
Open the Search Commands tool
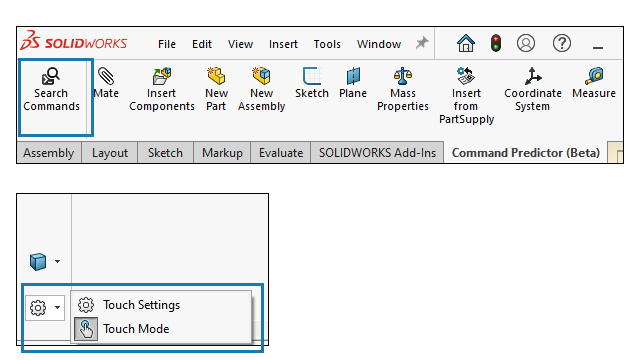pyautogui.click(x=51, y=90)
